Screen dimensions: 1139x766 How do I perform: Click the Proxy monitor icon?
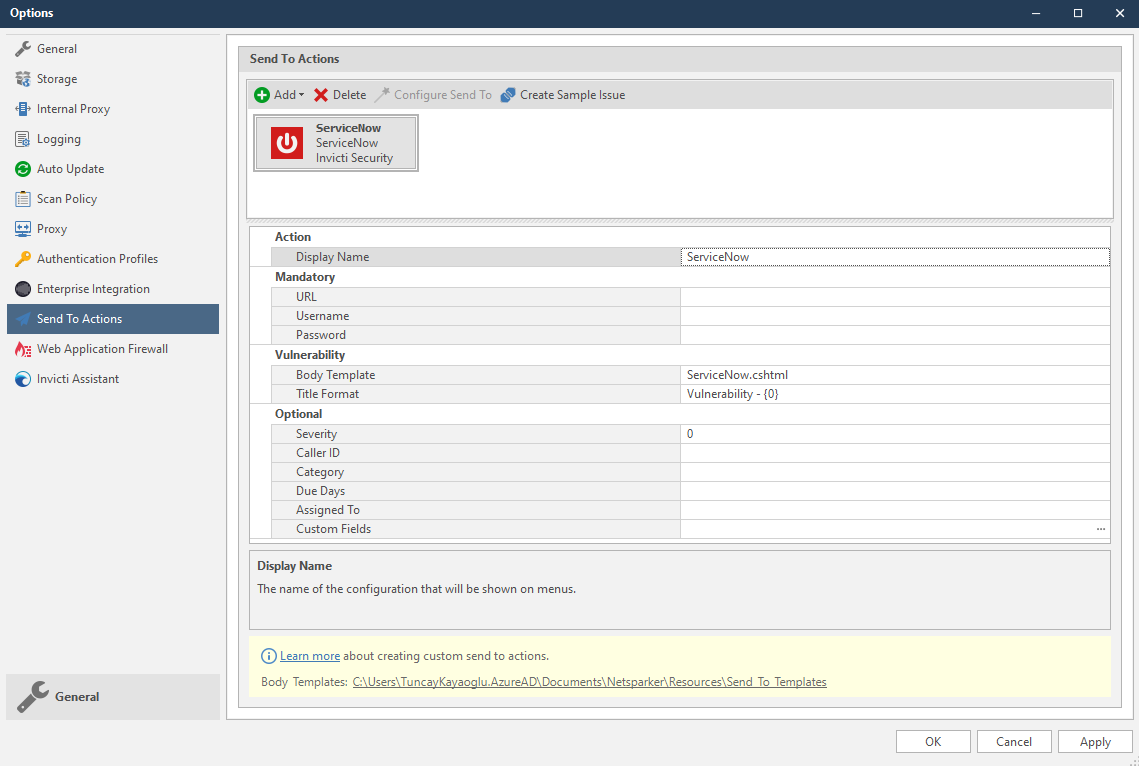[23, 229]
